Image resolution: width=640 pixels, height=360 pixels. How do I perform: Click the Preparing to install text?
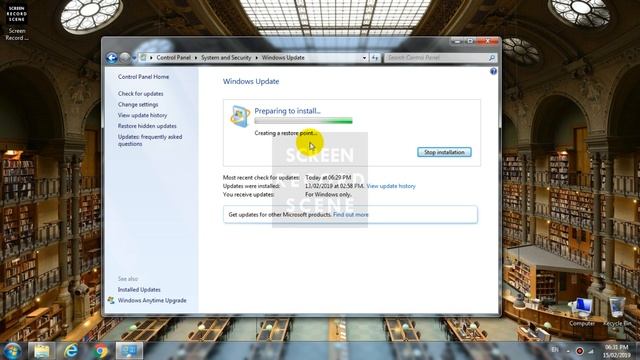[287, 111]
